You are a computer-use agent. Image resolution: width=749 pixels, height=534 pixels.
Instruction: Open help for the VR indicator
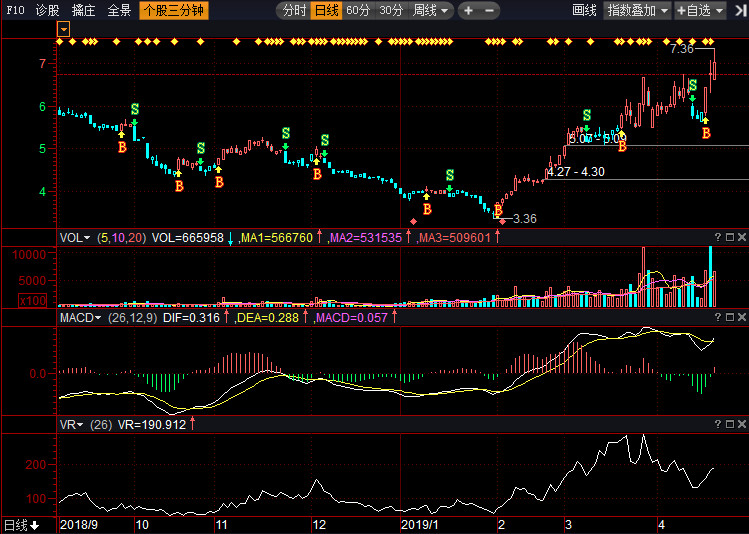[x=716, y=424]
